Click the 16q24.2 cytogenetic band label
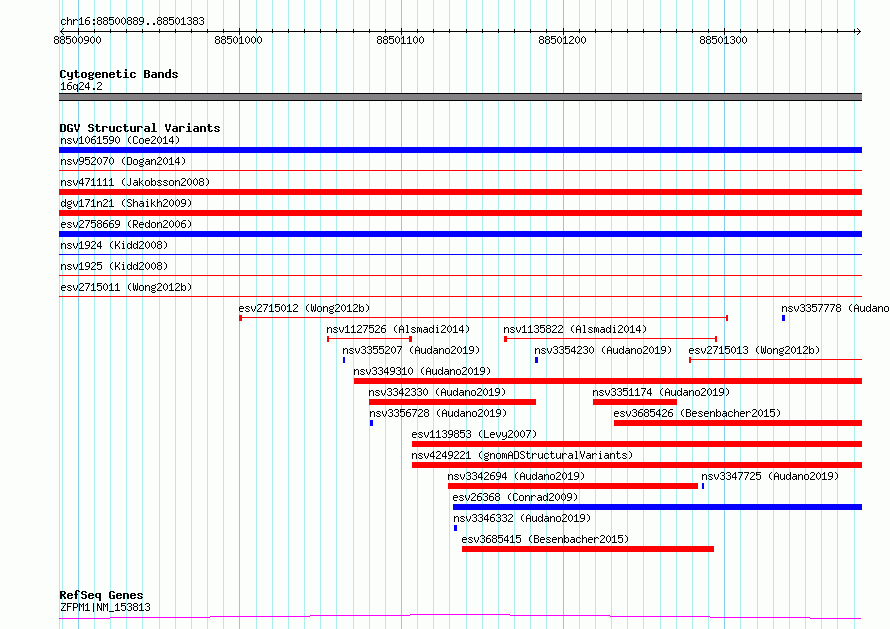The height and width of the screenshot is (629, 890). pos(81,86)
